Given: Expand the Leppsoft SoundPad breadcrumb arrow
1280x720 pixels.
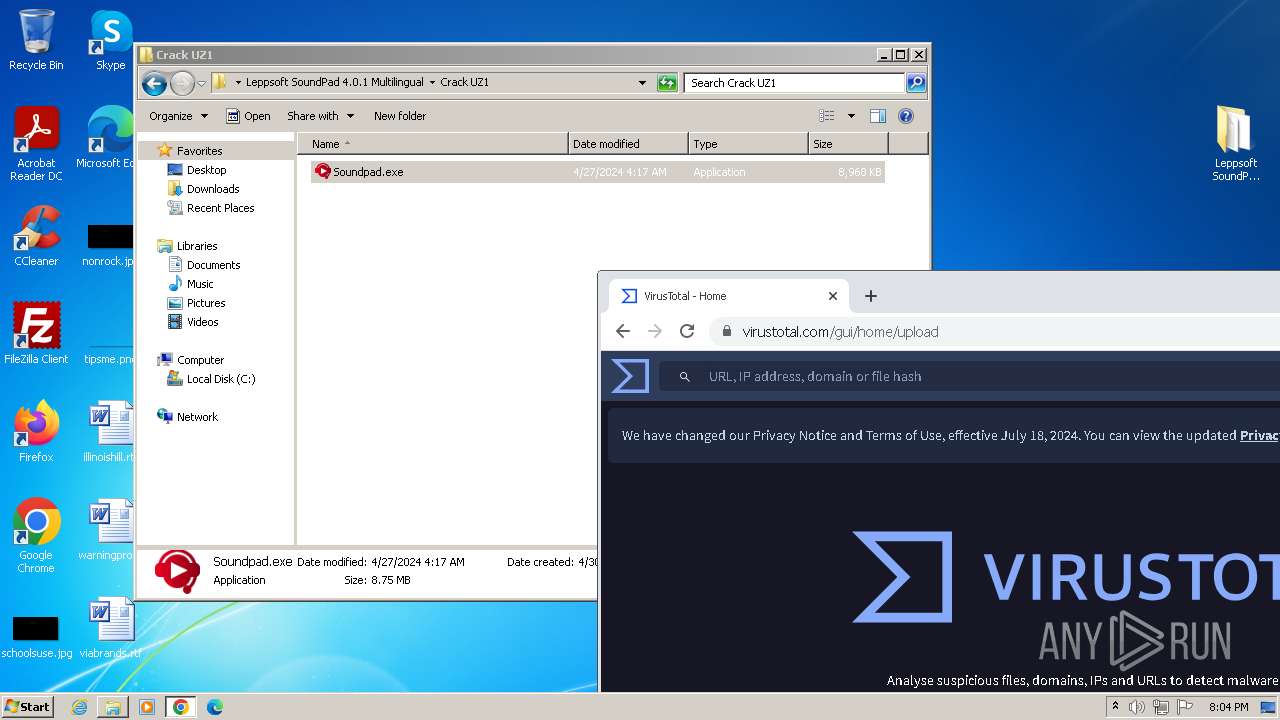Looking at the screenshot, I should (x=432, y=83).
